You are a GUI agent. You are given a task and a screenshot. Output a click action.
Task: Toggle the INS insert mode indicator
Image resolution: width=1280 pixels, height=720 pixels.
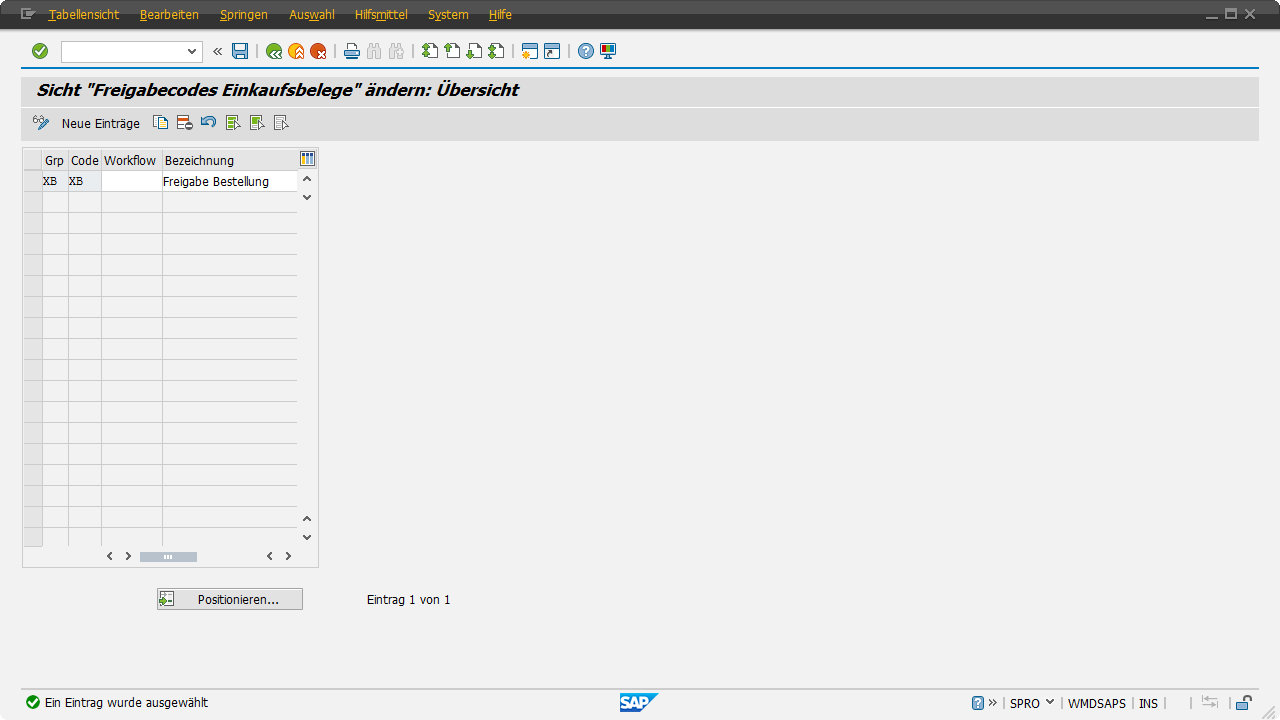pos(1148,703)
